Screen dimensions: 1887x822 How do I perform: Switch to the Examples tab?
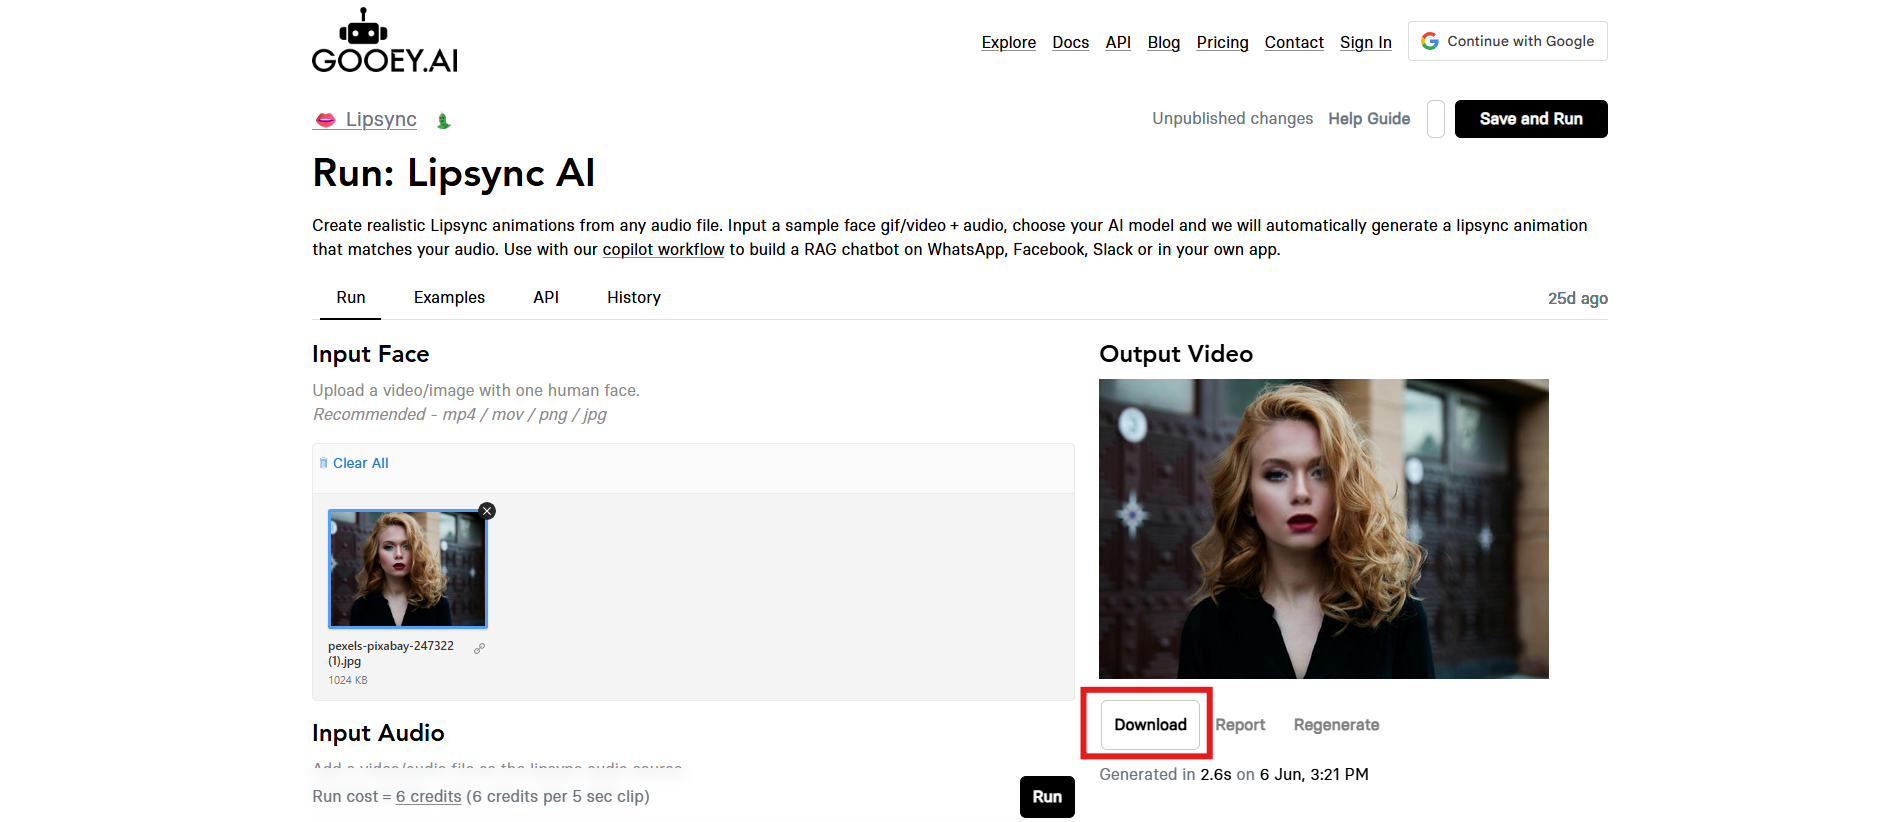coord(449,298)
